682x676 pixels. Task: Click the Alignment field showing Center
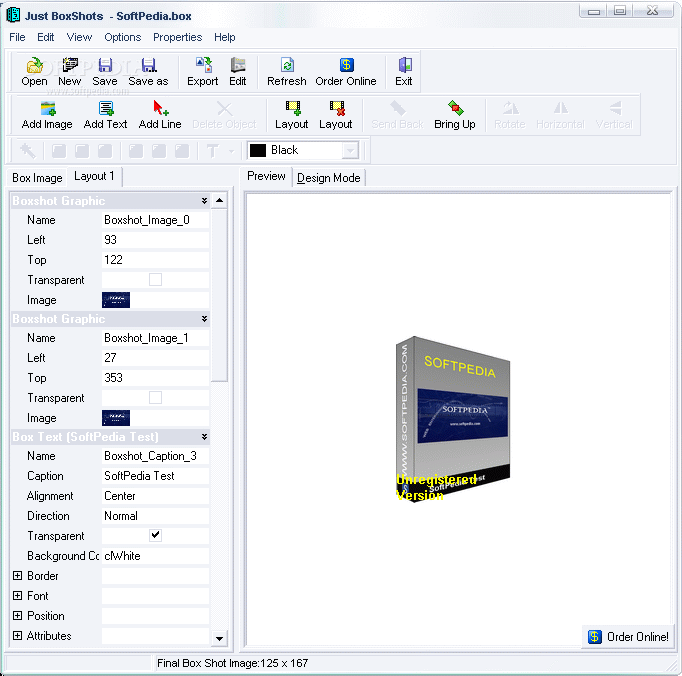pyautogui.click(x=155, y=496)
